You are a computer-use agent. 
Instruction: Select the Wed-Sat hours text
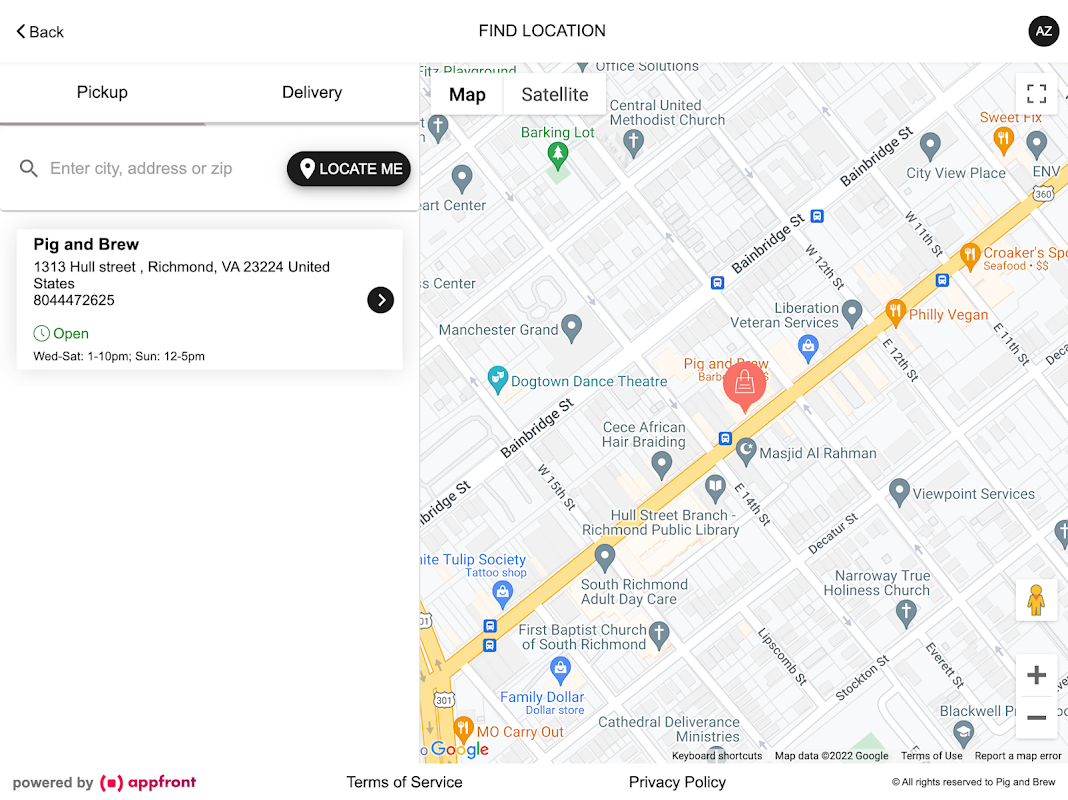tap(119, 356)
